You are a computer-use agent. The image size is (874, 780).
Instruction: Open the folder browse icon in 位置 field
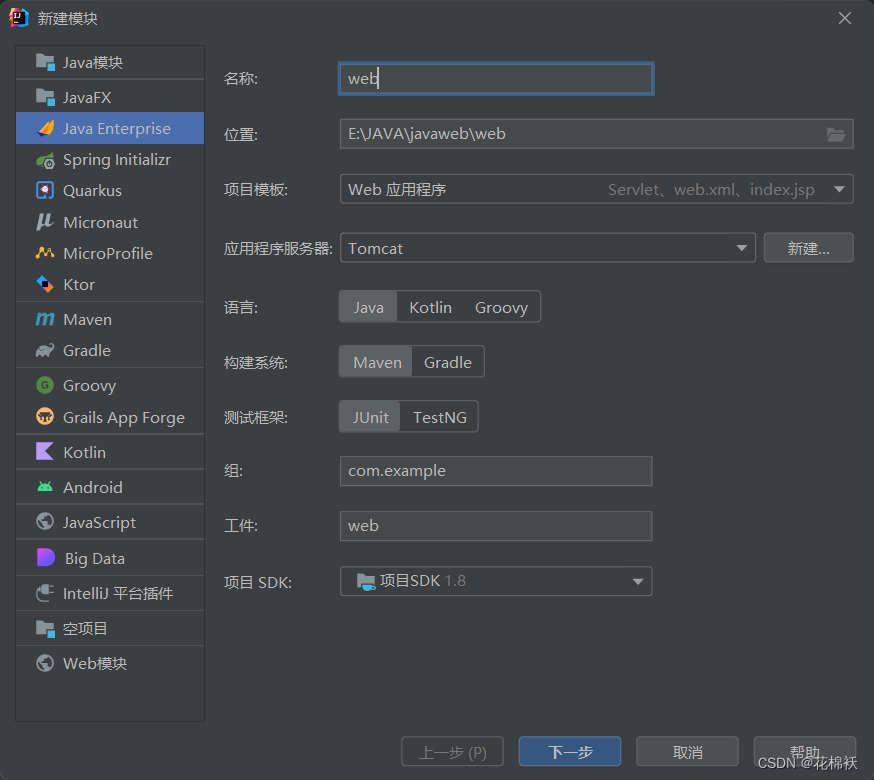click(x=836, y=134)
